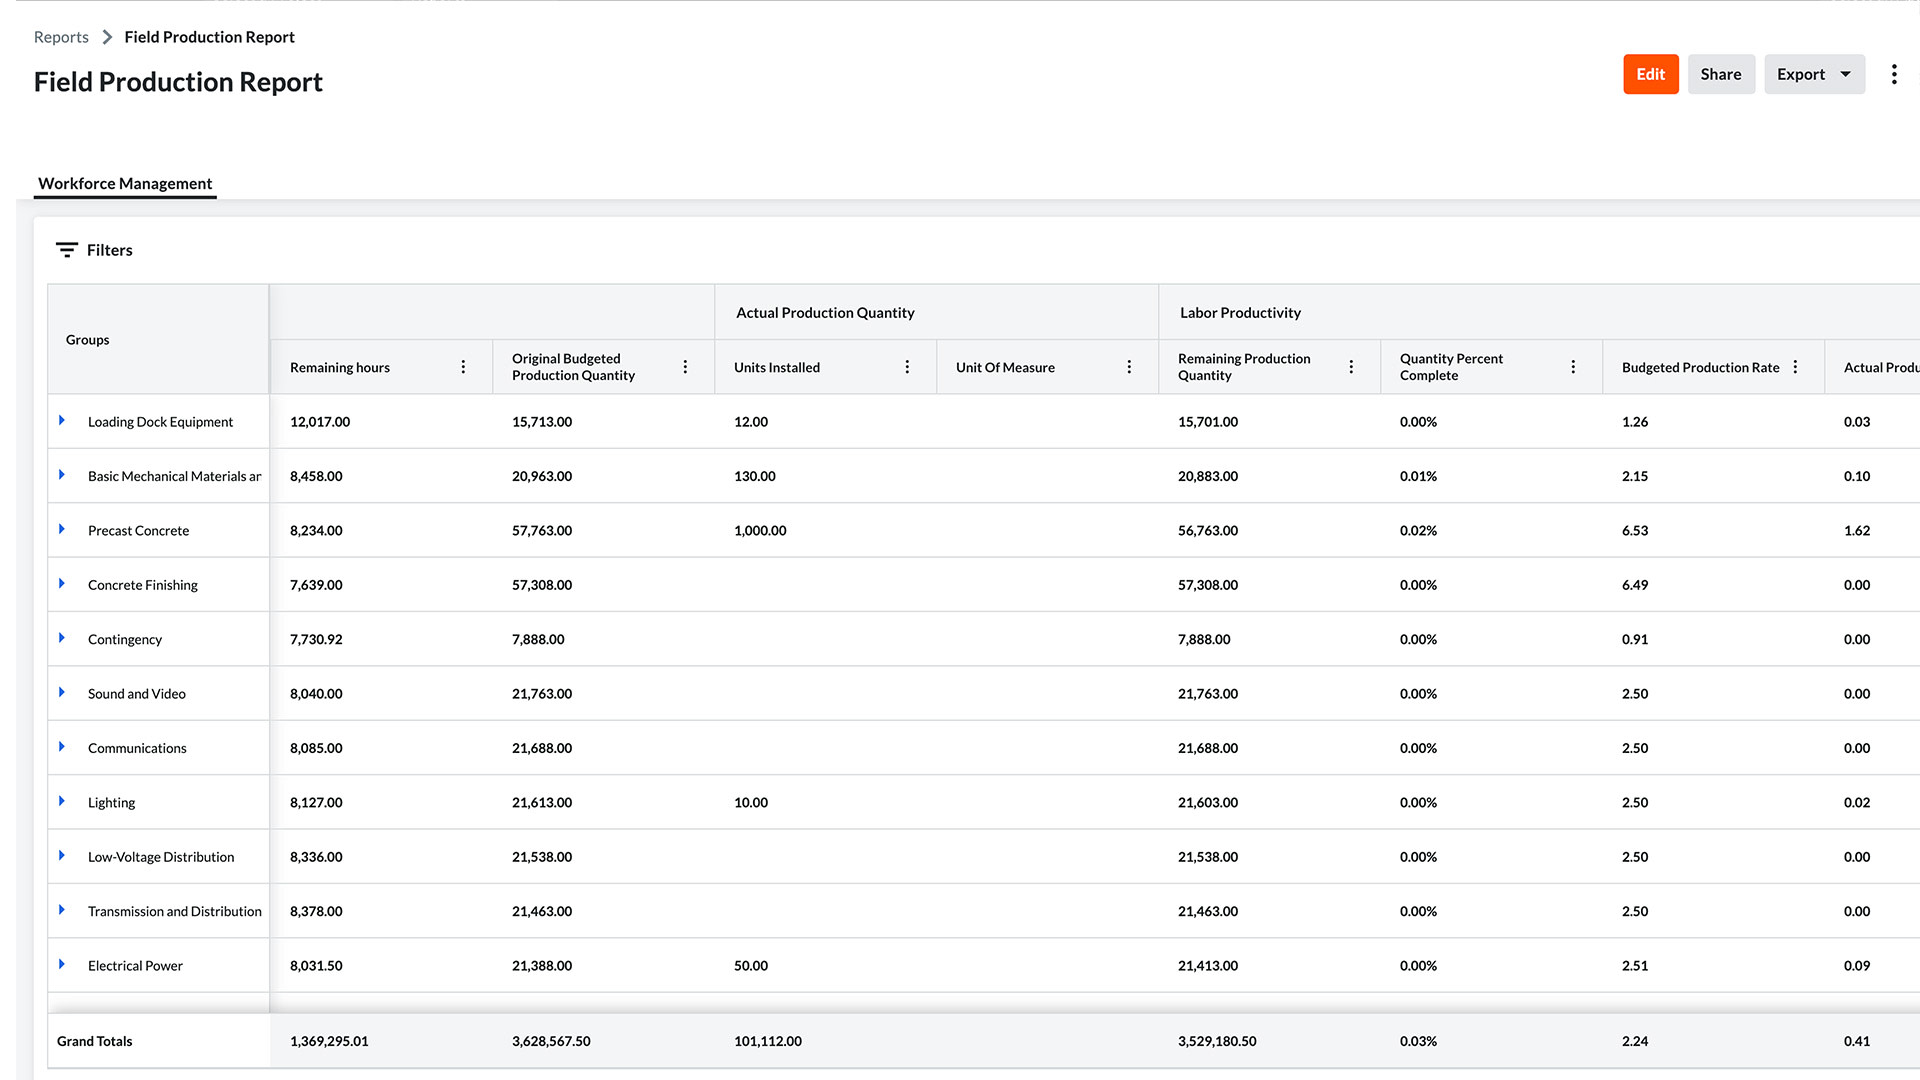Navigate back via the Reports breadcrumb
This screenshot has width=1920, height=1080.
[61, 36]
